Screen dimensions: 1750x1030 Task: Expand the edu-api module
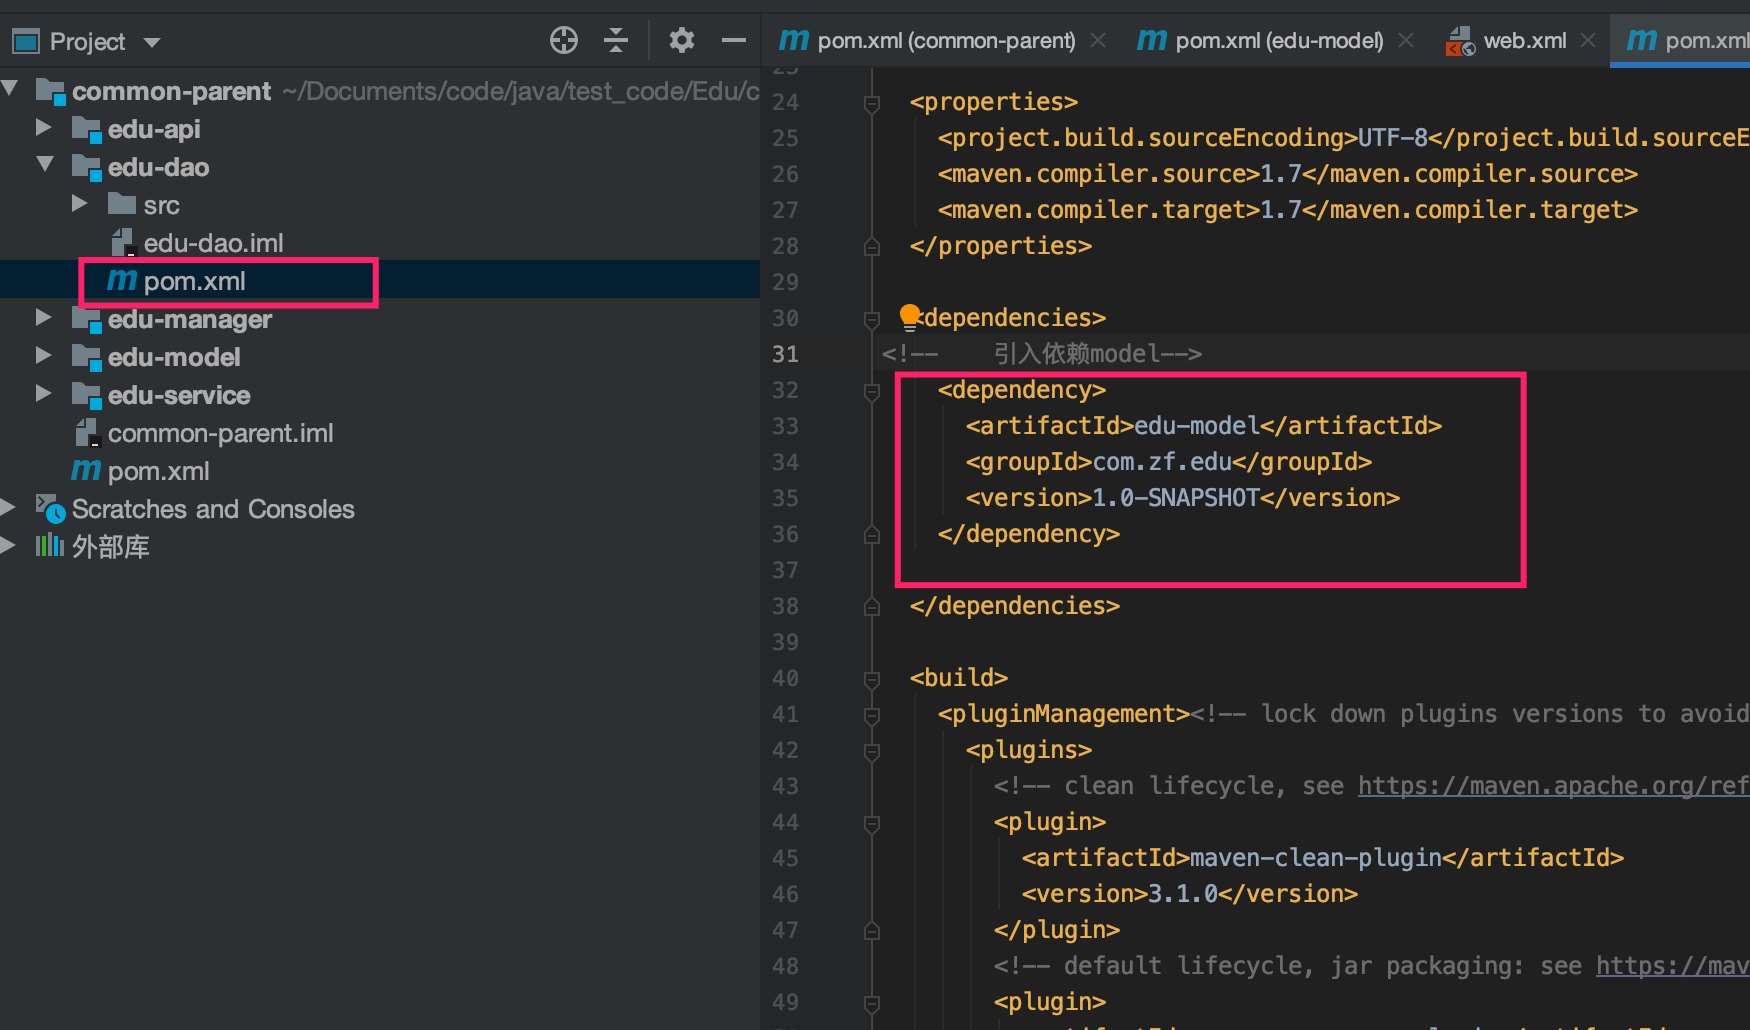pos(43,128)
